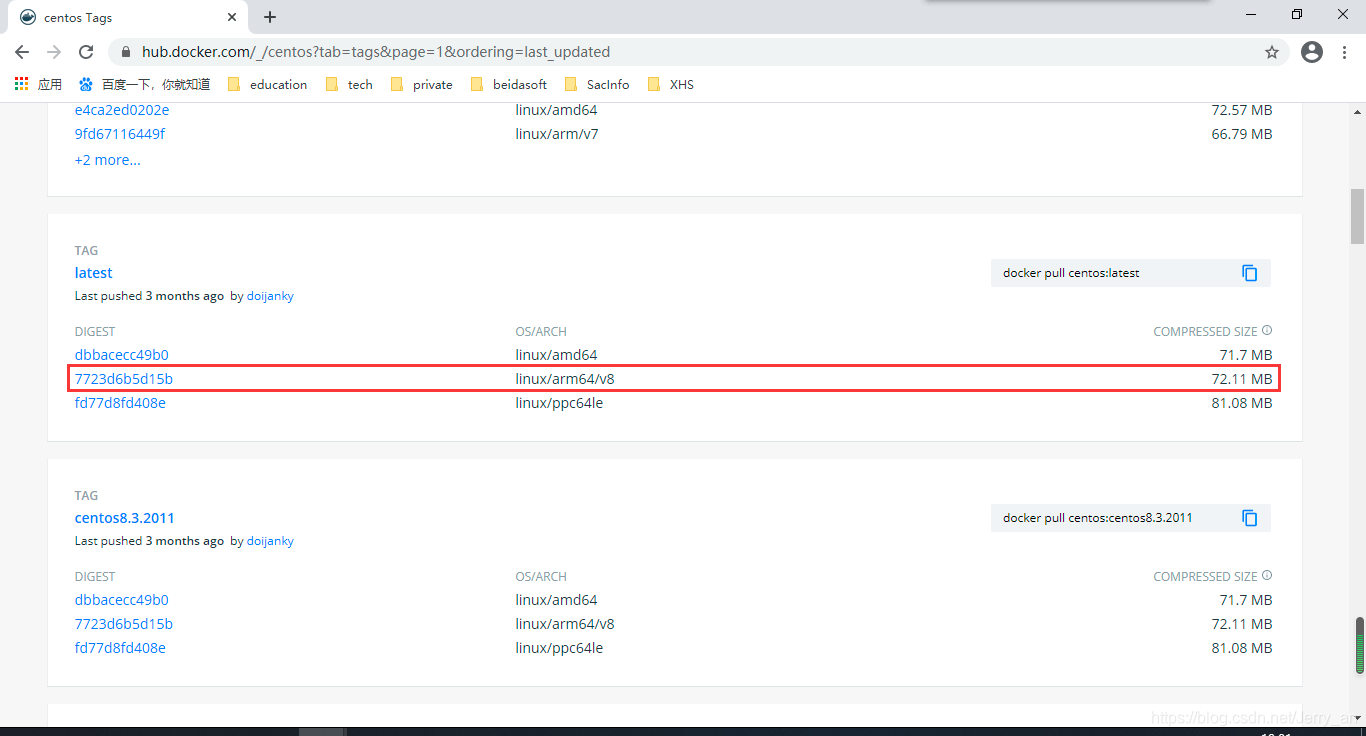Screen dimensions: 1366x736
Task: Open doijanky profile under latest tag
Action: 270,296
